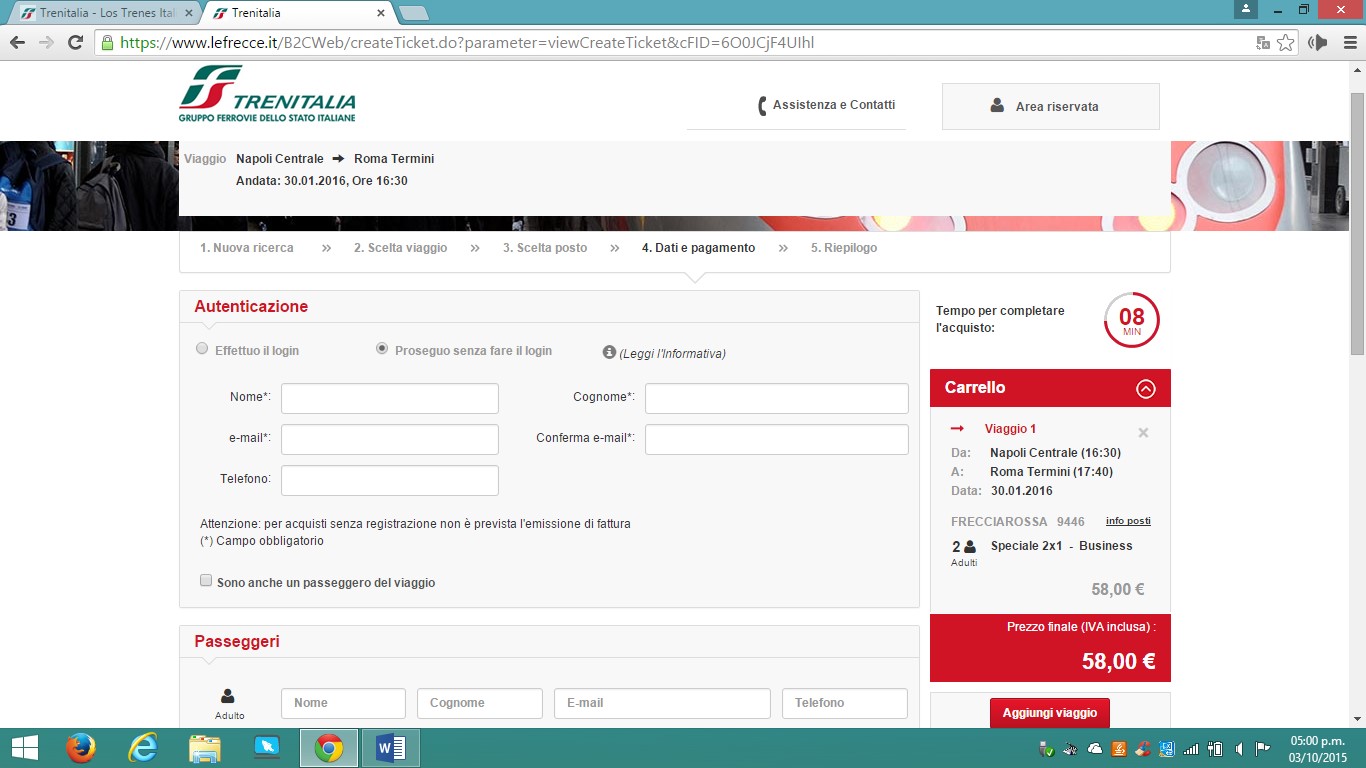Select Proseguo senza fare il login option
Viewport: 1366px width, 768px height.
pyautogui.click(x=382, y=349)
